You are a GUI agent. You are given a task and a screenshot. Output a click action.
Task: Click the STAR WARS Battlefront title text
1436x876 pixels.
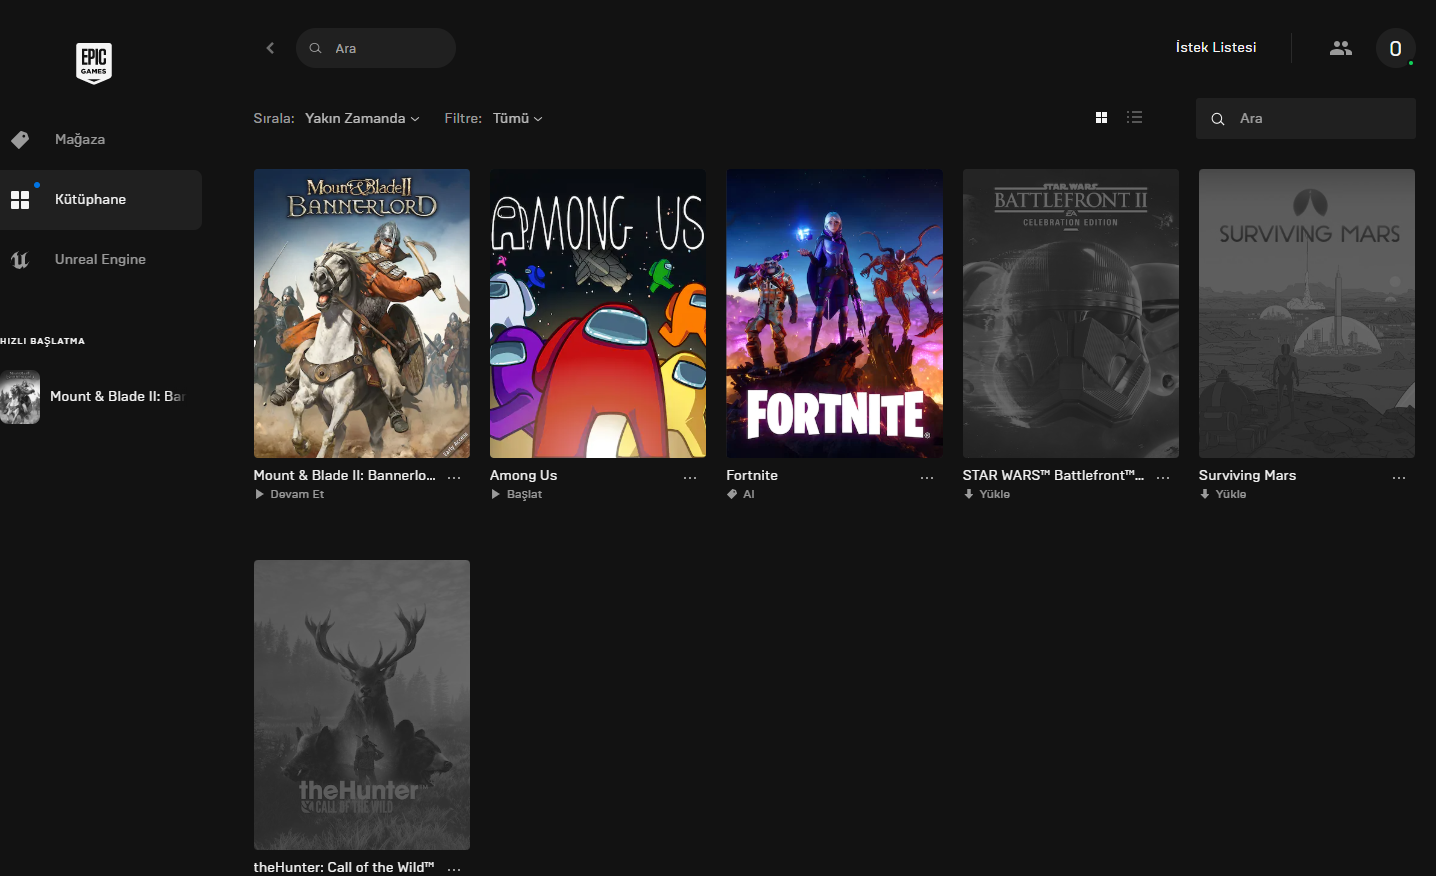[x=1053, y=475]
